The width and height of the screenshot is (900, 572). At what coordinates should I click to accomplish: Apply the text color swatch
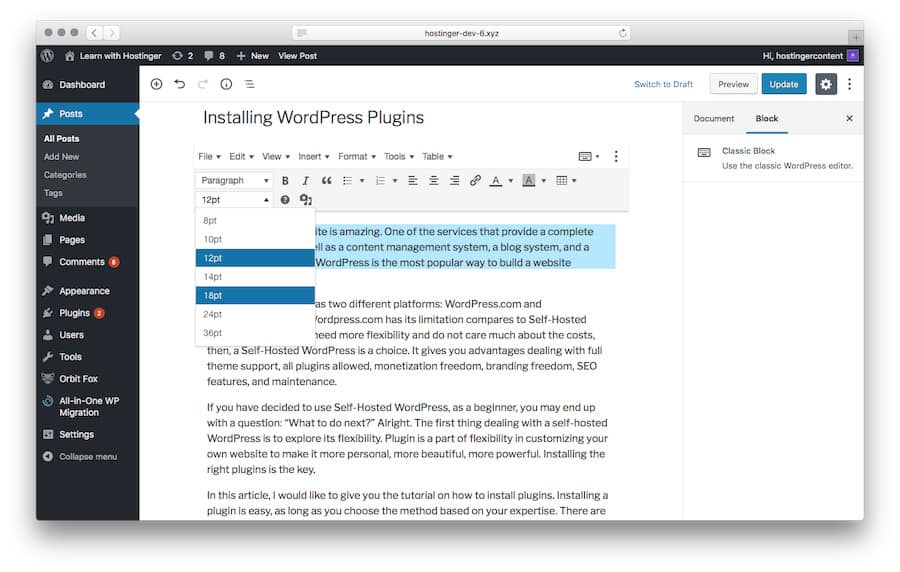point(495,181)
